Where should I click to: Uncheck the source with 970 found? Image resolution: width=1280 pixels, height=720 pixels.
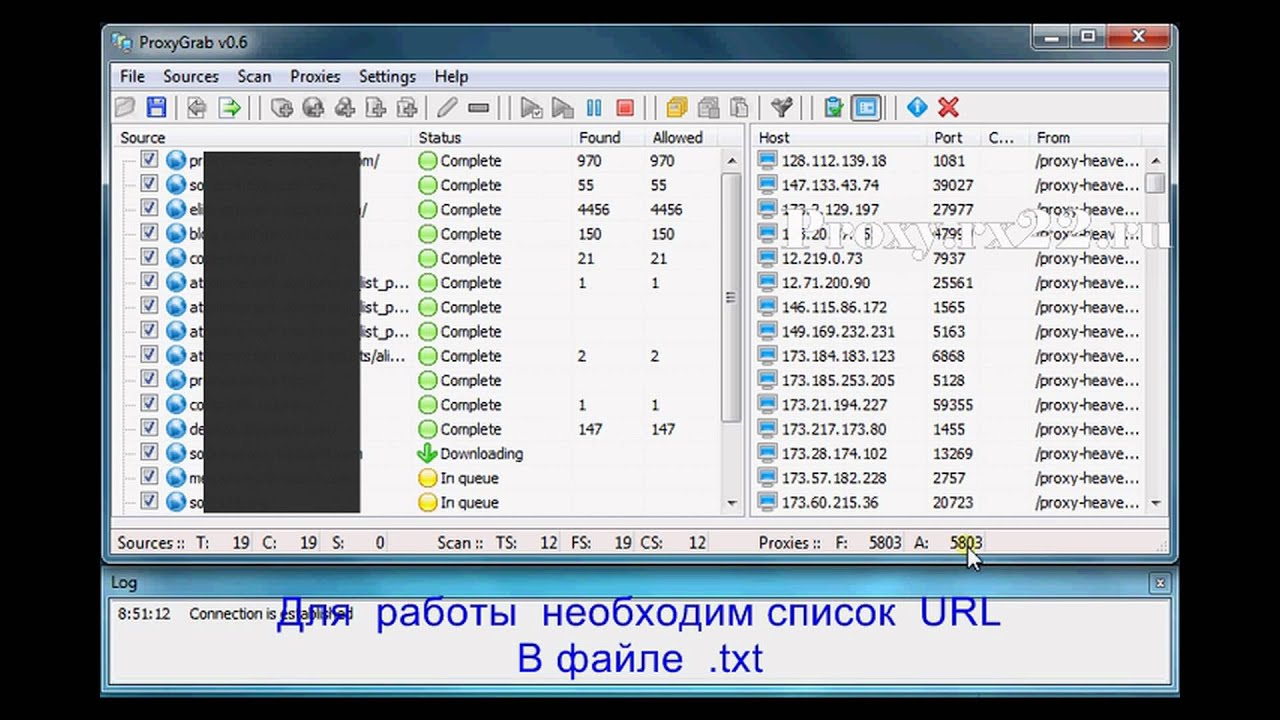click(x=149, y=160)
